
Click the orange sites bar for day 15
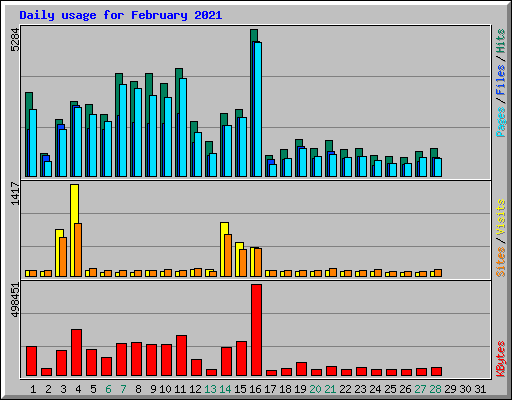[243, 263]
